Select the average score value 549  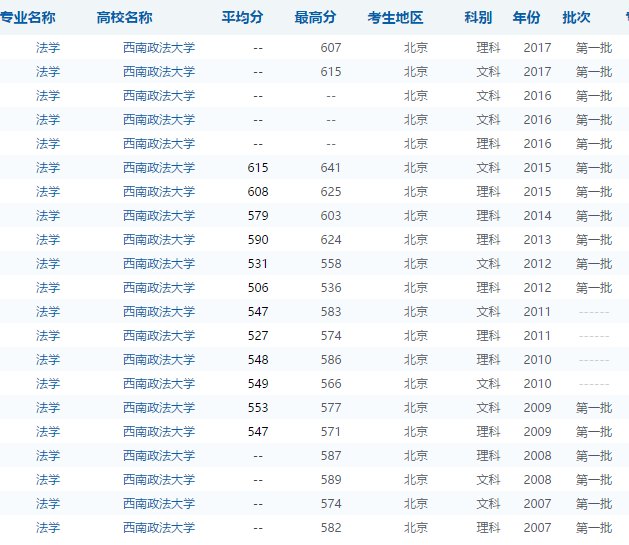[258, 384]
